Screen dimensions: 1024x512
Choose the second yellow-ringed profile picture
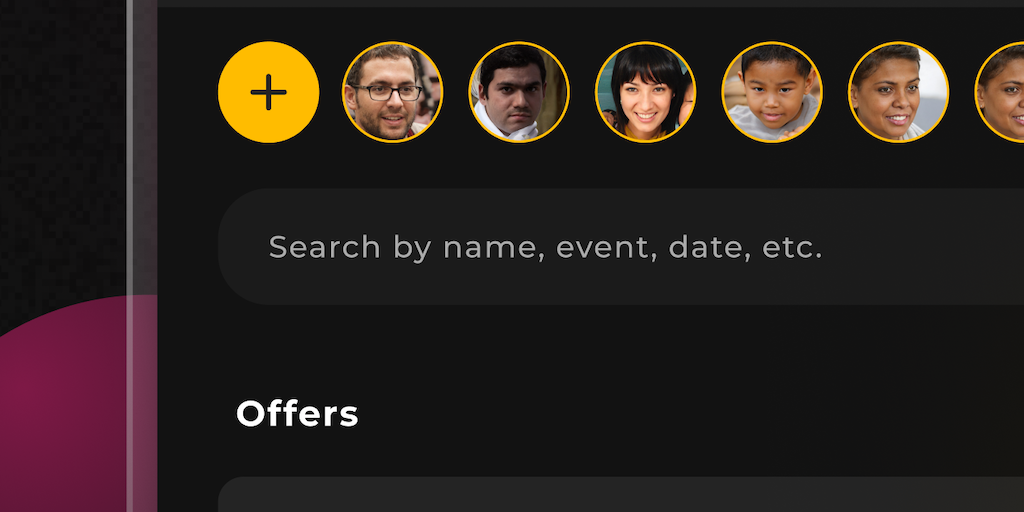click(519, 92)
